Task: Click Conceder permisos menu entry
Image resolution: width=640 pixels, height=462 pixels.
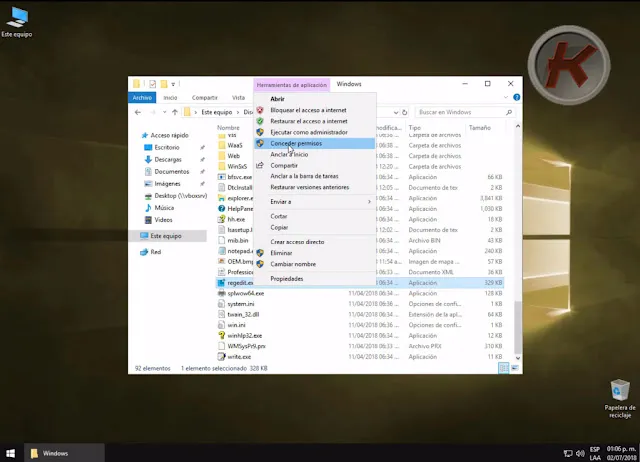Action: click(314, 143)
